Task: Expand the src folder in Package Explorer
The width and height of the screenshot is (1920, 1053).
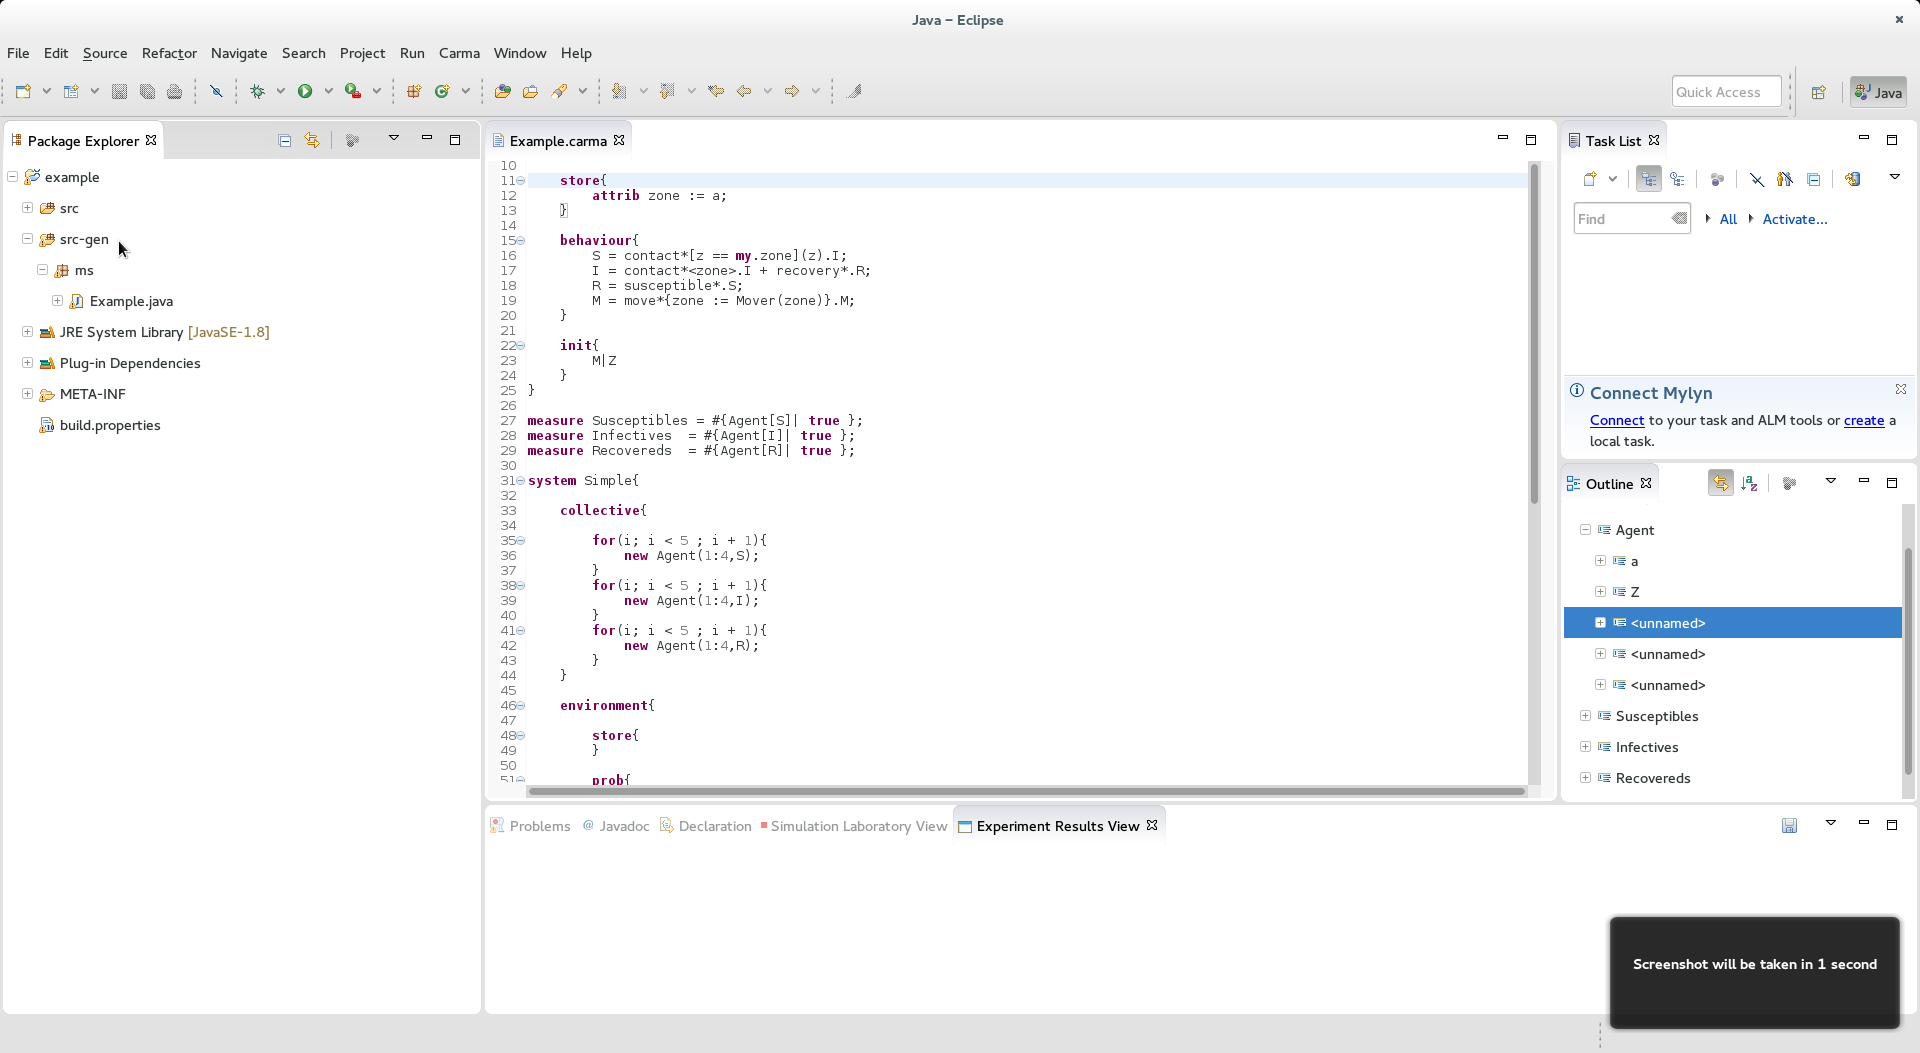Action: click(x=28, y=207)
